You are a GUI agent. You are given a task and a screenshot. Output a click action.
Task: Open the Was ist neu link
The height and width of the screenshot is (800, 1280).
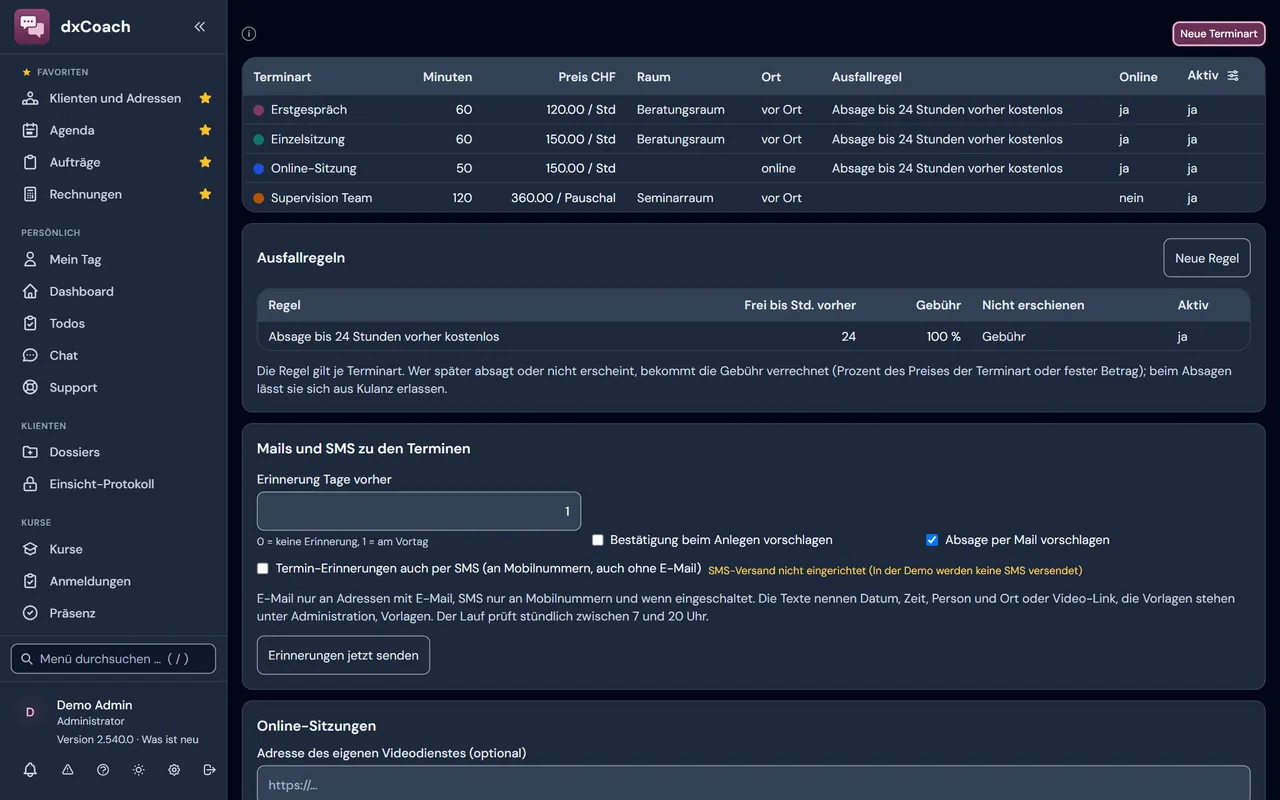click(170, 740)
